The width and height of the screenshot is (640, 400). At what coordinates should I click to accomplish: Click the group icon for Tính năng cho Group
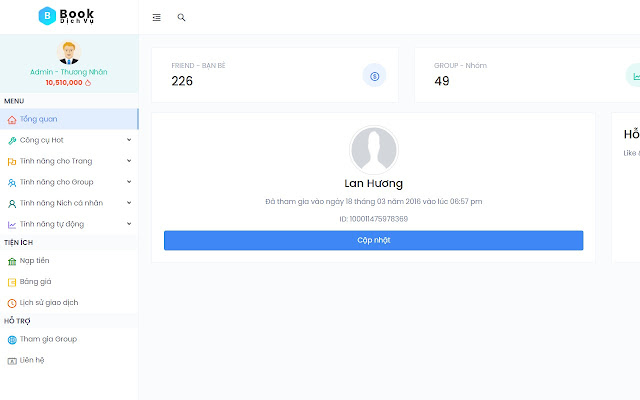pos(12,182)
